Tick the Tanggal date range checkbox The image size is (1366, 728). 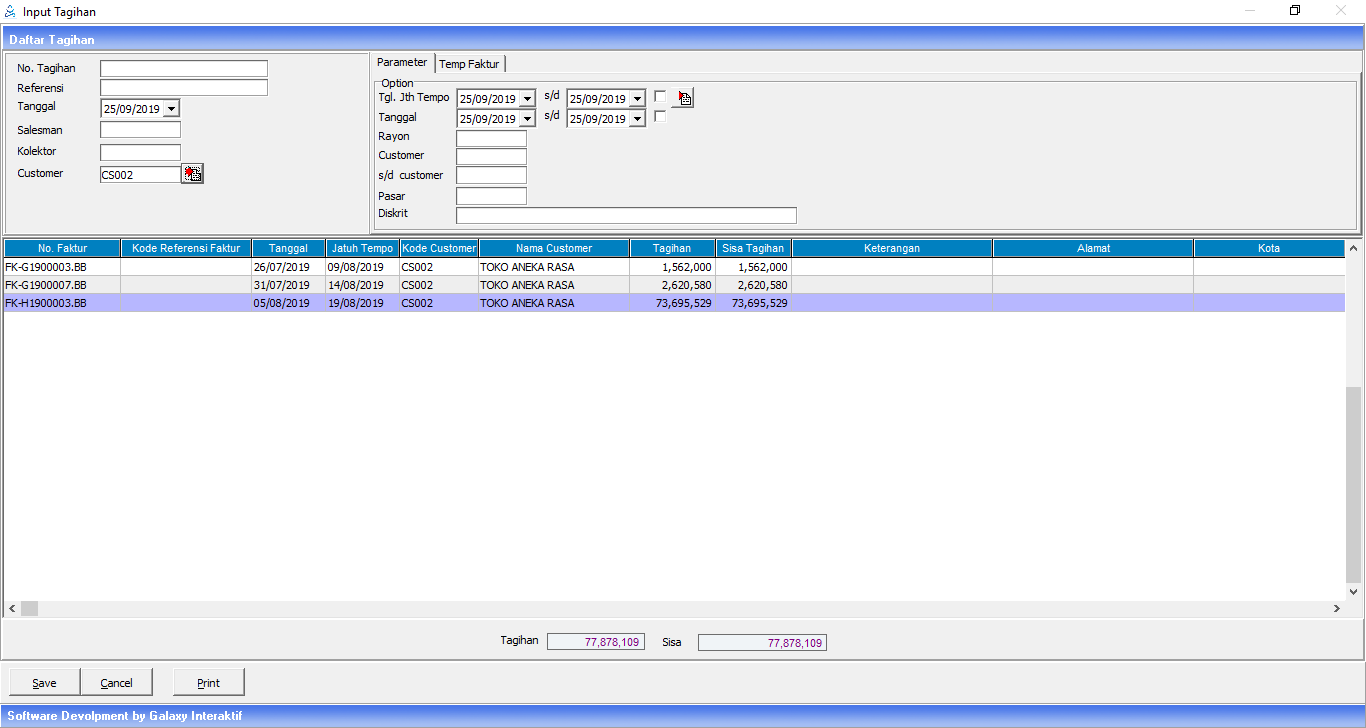[660, 117]
